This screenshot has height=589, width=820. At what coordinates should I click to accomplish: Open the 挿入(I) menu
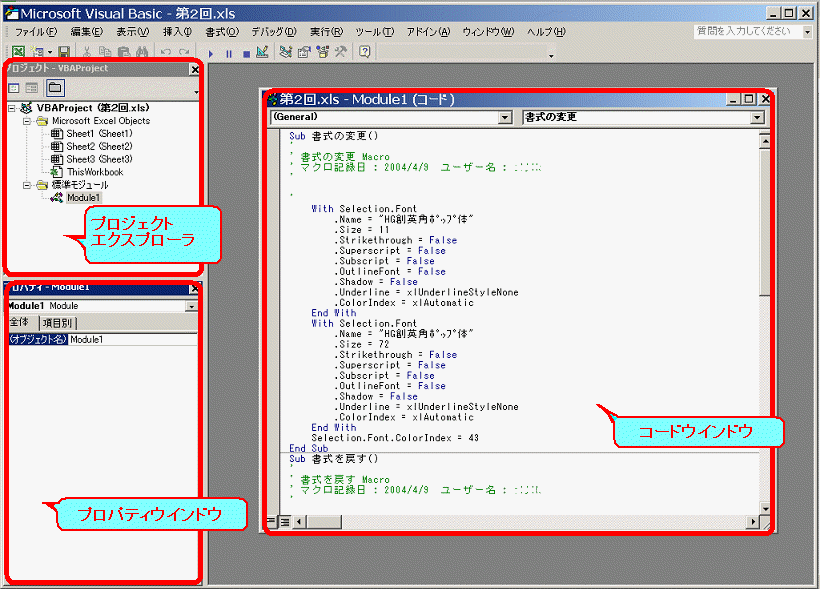click(177, 32)
